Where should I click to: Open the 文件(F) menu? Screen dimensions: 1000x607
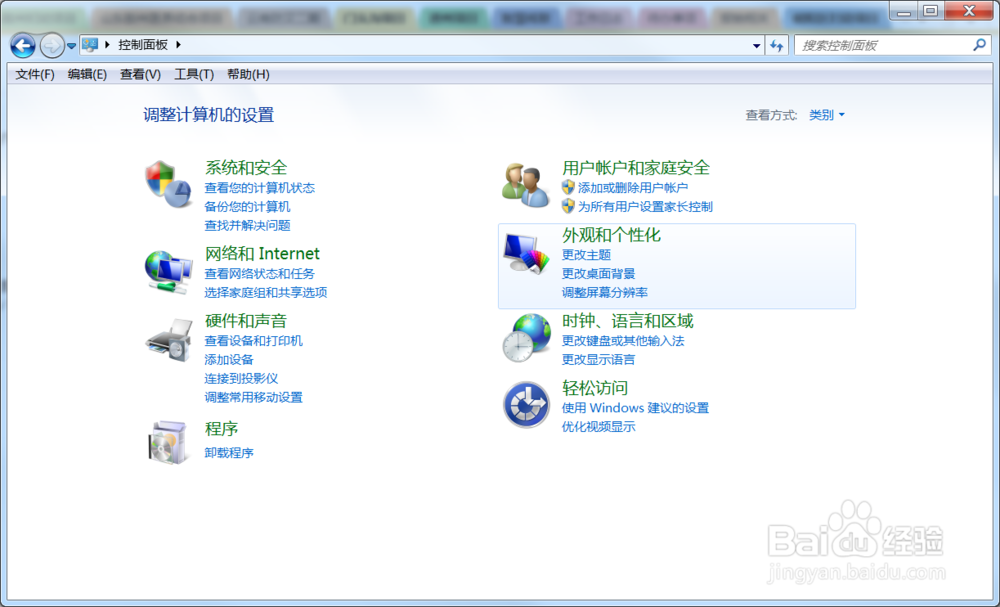point(35,75)
